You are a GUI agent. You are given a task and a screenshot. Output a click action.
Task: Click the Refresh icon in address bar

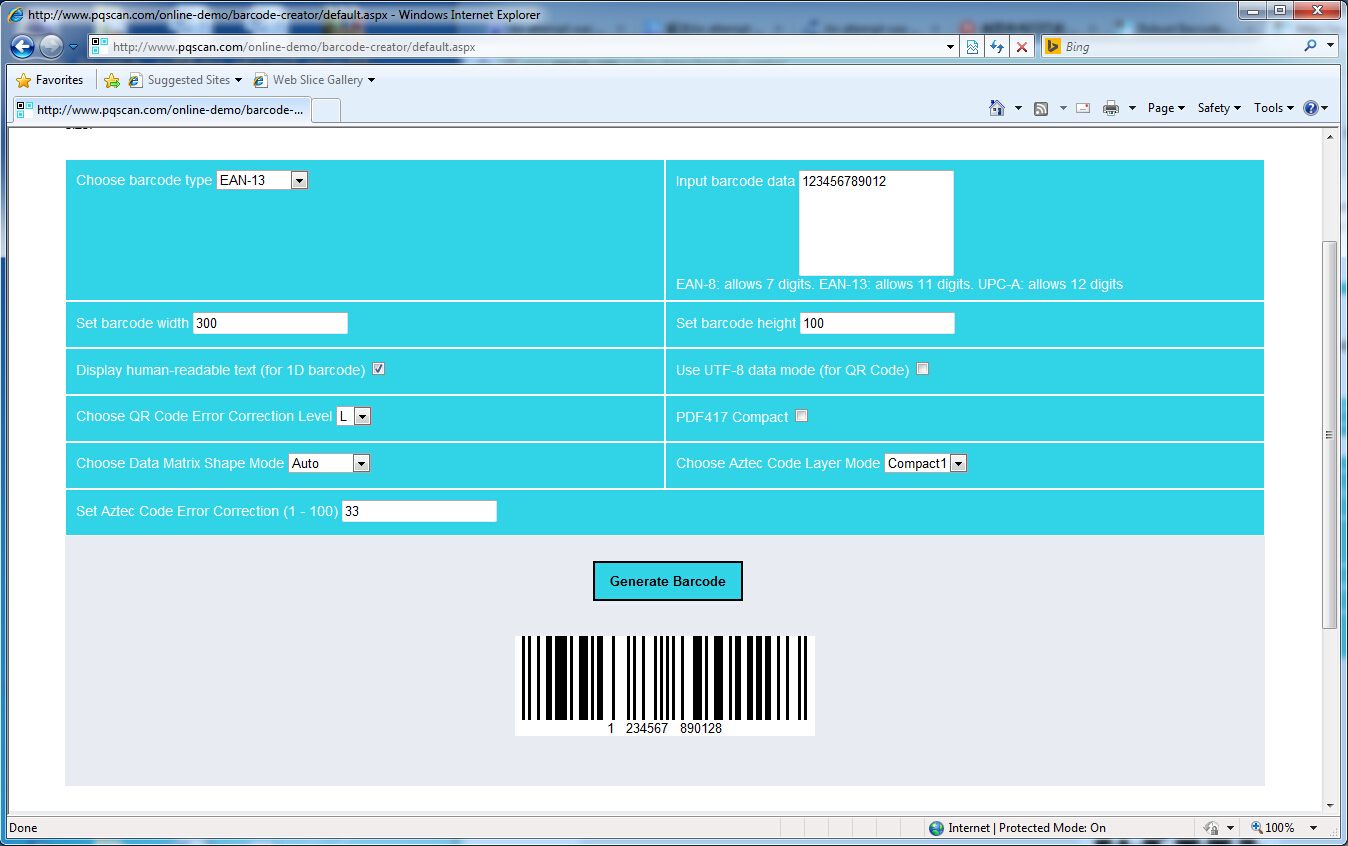point(997,46)
